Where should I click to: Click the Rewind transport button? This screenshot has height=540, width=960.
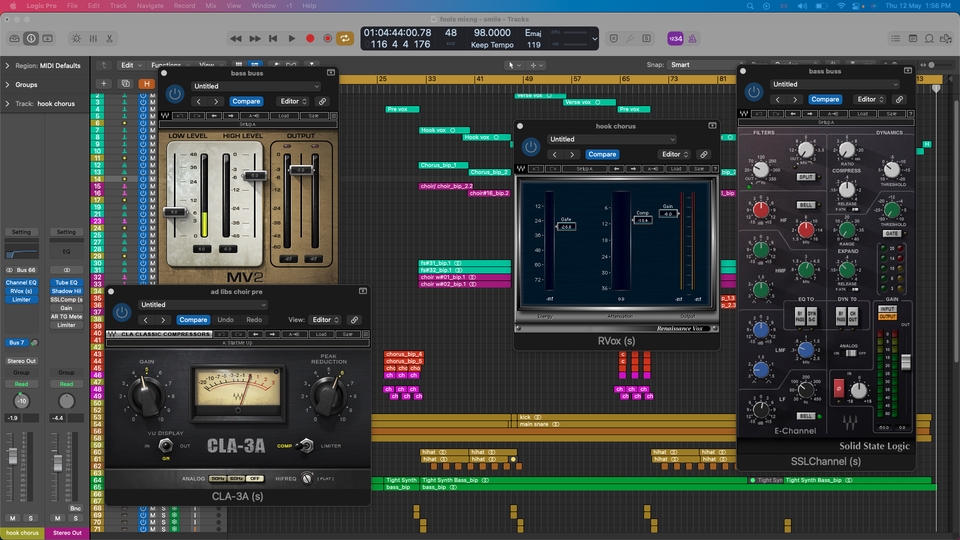tap(236, 39)
